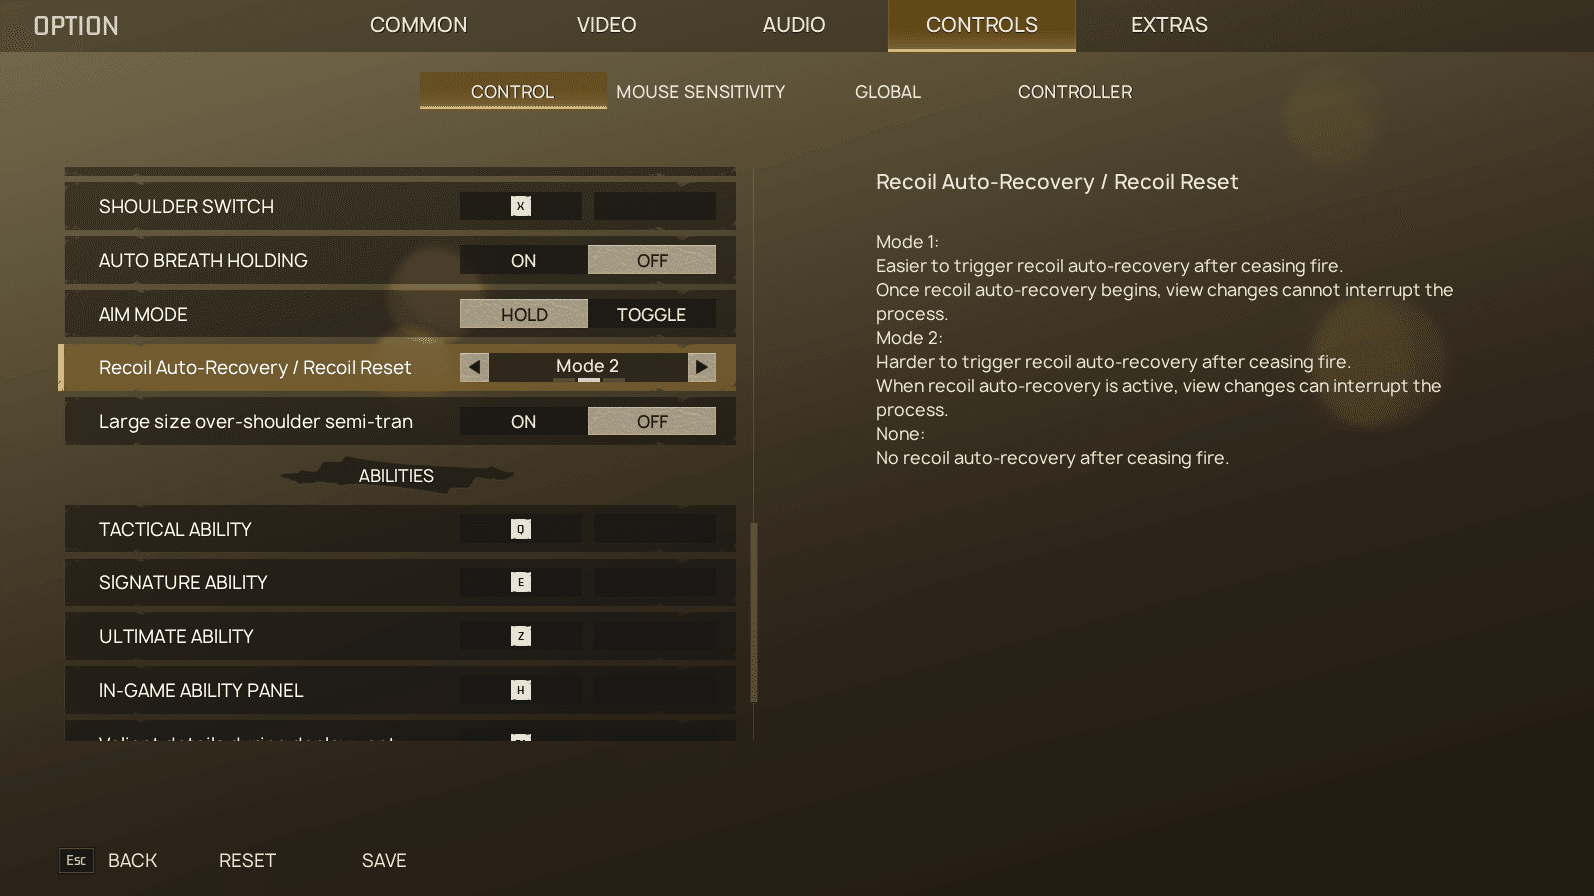This screenshot has height=896, width=1594.
Task: Click the secondary binding slot for Ultimate Ability
Action: tap(655, 636)
